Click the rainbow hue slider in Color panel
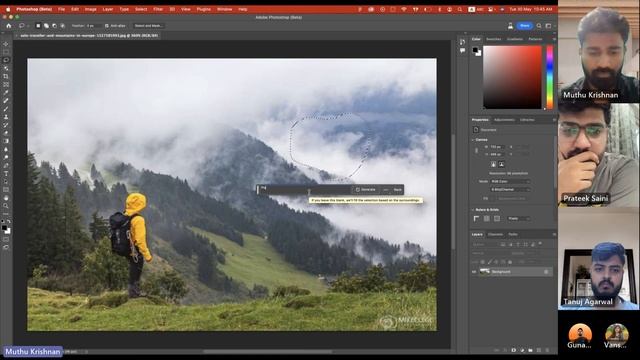640x360 pixels. click(550, 77)
